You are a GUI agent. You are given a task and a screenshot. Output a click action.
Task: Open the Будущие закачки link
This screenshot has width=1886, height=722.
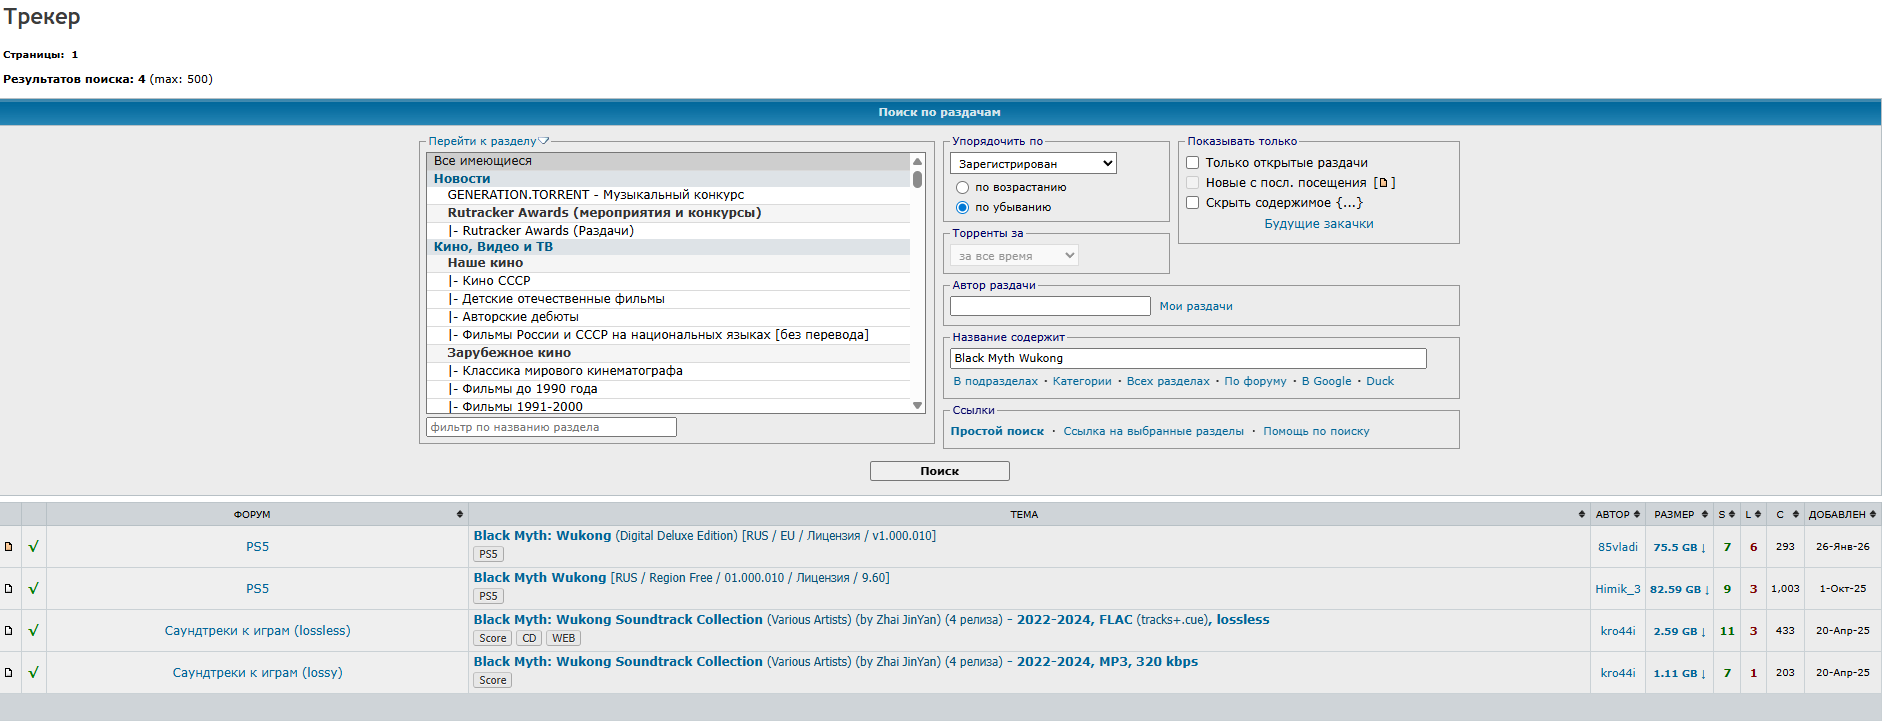[1319, 224]
